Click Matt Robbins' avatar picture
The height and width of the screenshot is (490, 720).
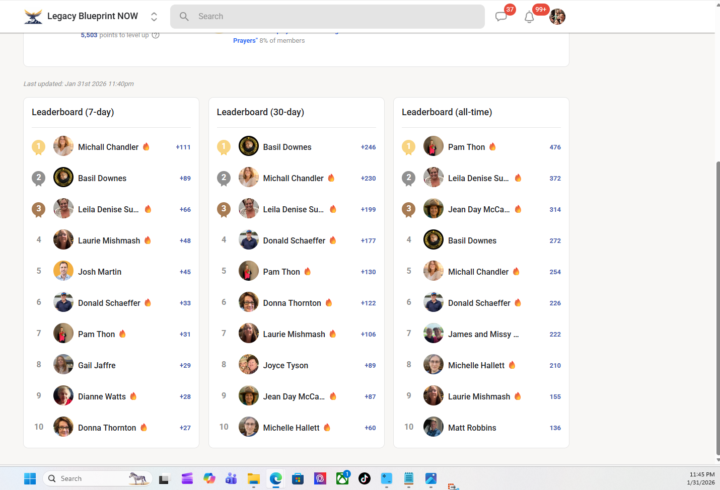coord(433,427)
